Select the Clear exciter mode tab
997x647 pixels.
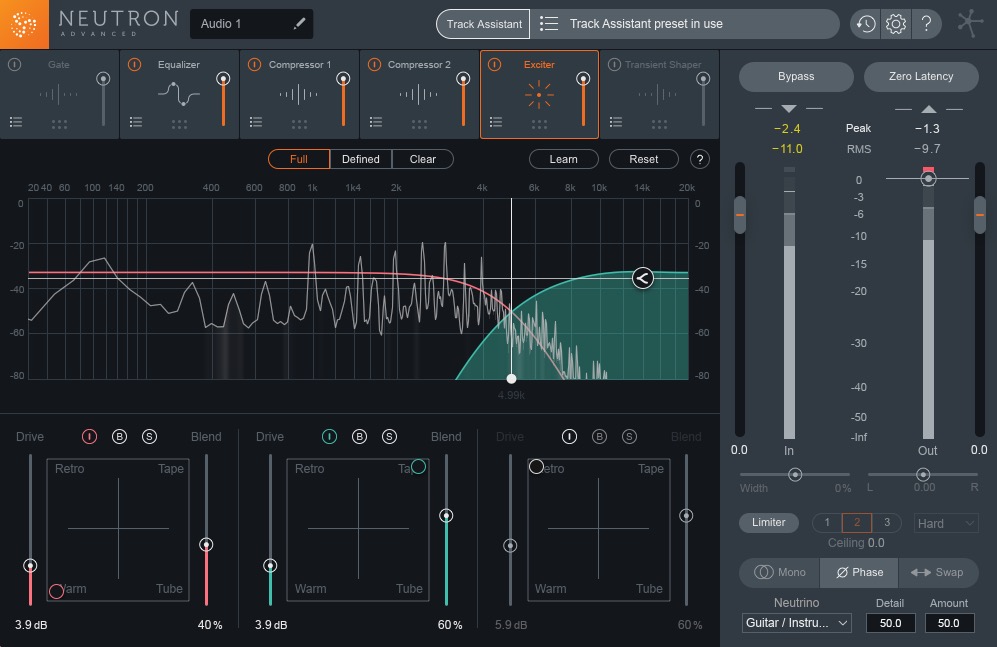pos(423,159)
